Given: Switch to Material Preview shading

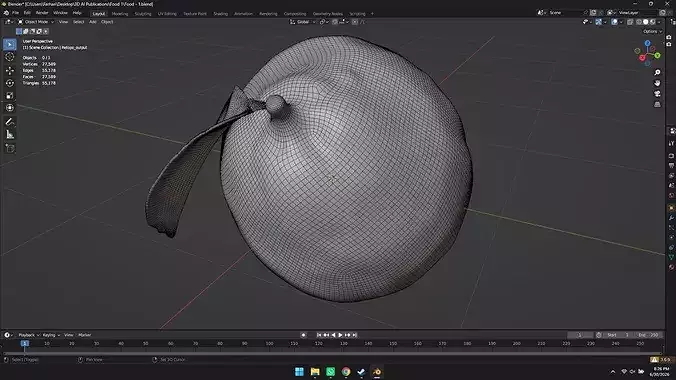Looking at the screenshot, I should point(652,22).
